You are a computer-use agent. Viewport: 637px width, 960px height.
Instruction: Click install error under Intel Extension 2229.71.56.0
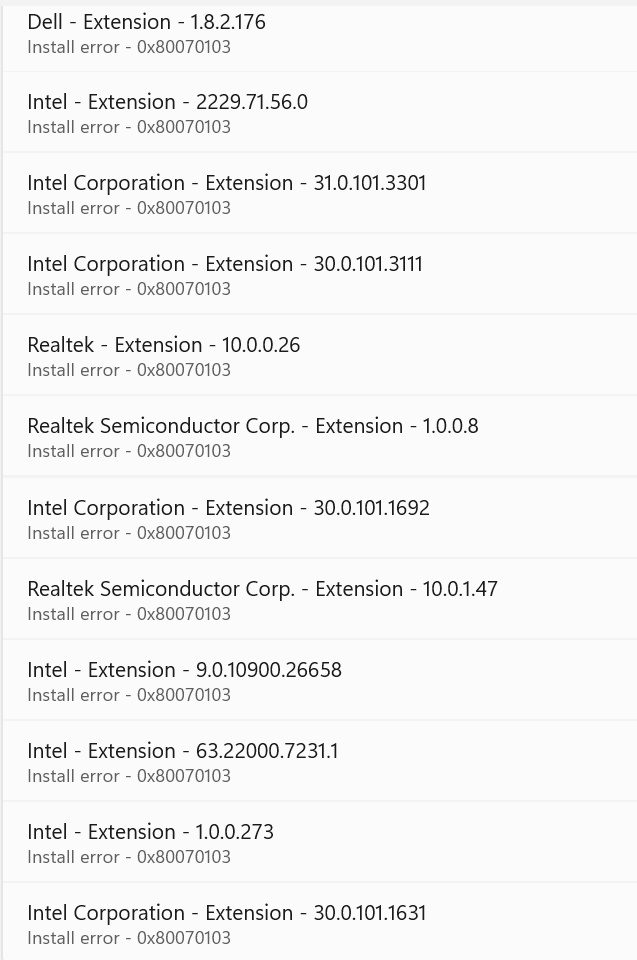point(129,127)
